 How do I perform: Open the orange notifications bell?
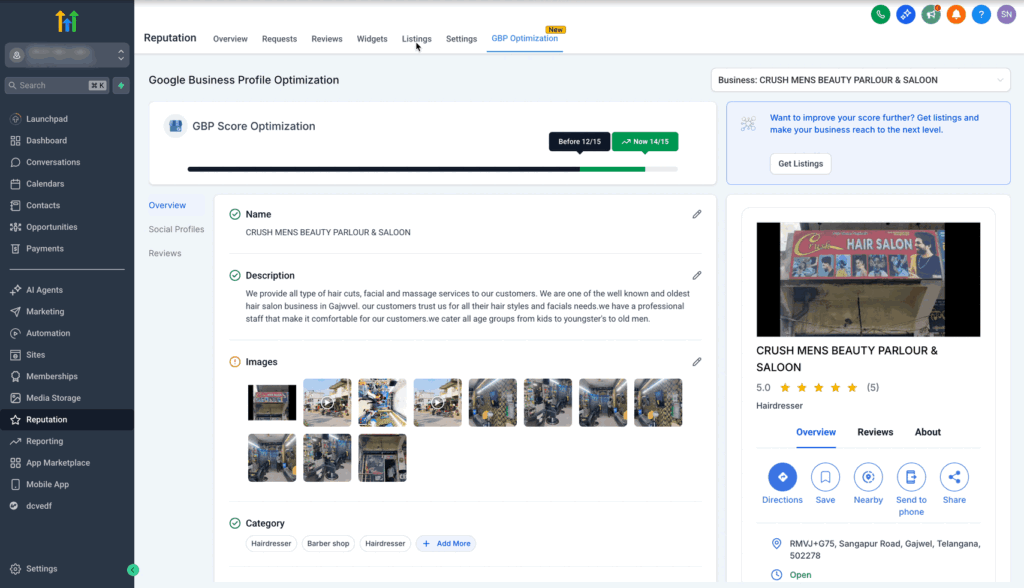click(x=956, y=14)
